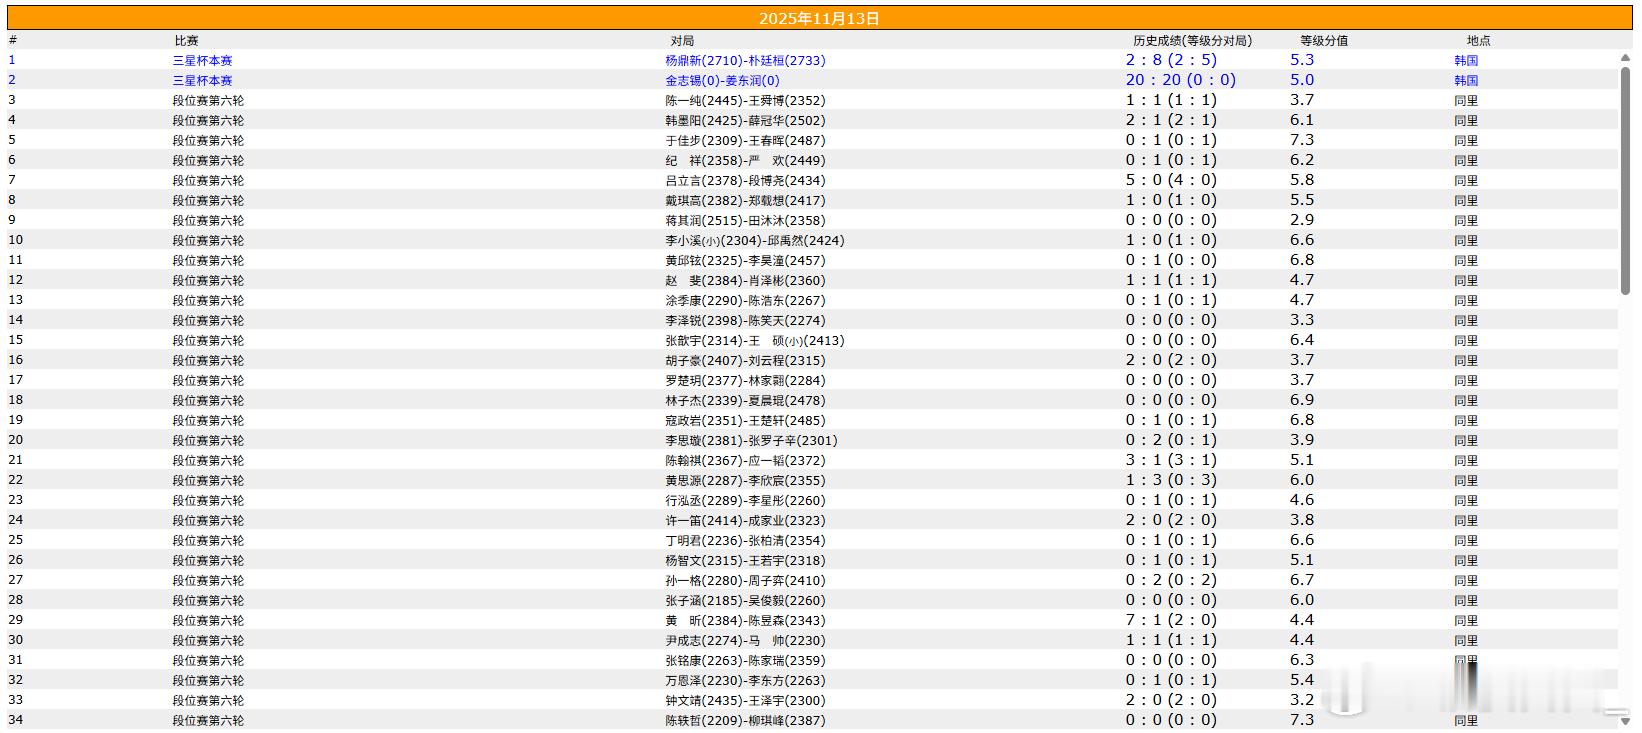Click the rating value 5.0
Image resolution: width=1642 pixels, height=733 pixels.
click(x=1302, y=80)
